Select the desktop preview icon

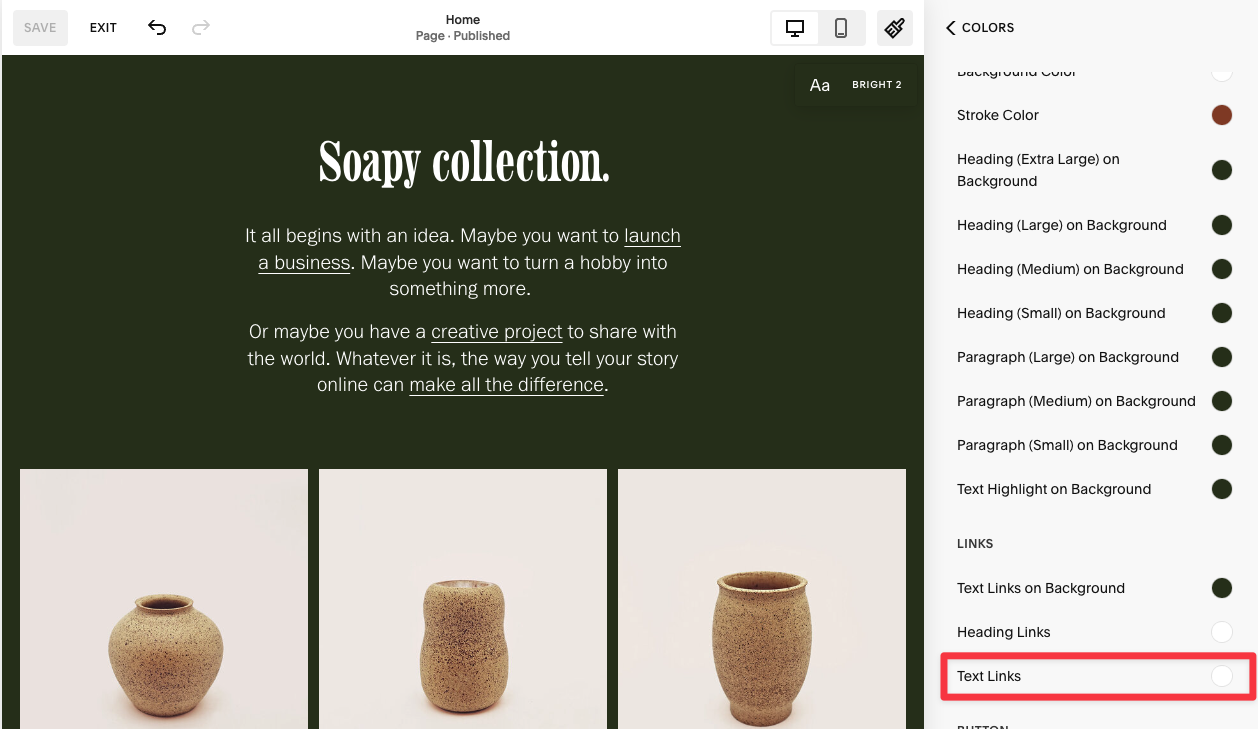(x=794, y=27)
